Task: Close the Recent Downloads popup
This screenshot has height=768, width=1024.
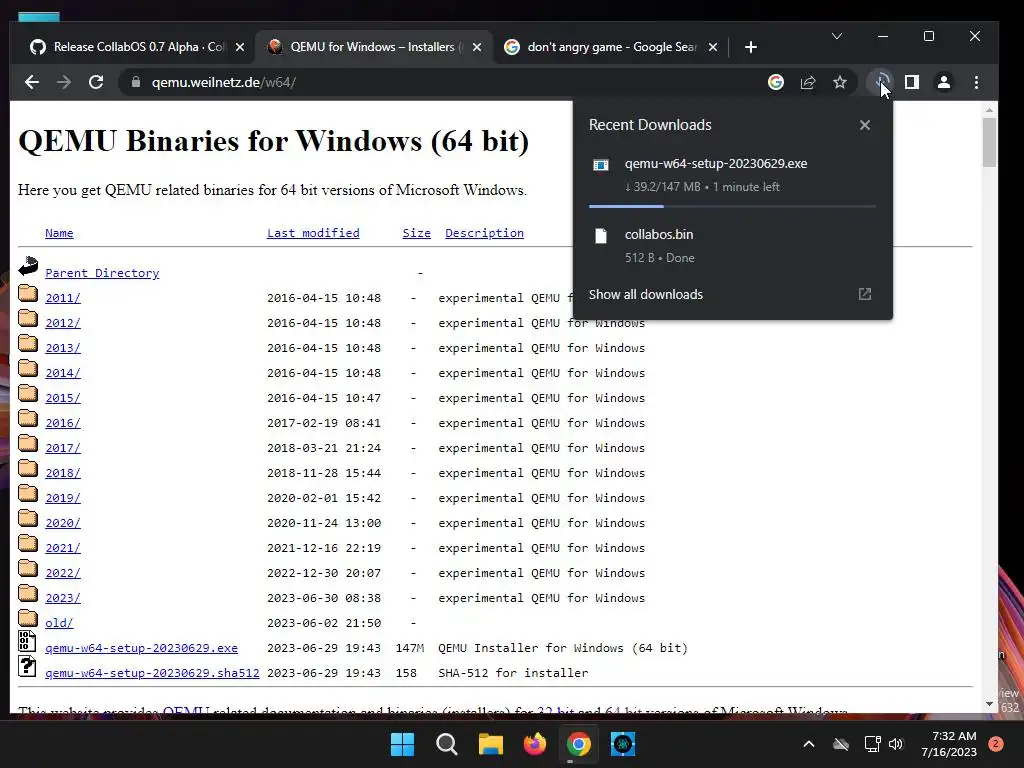Action: click(x=865, y=125)
